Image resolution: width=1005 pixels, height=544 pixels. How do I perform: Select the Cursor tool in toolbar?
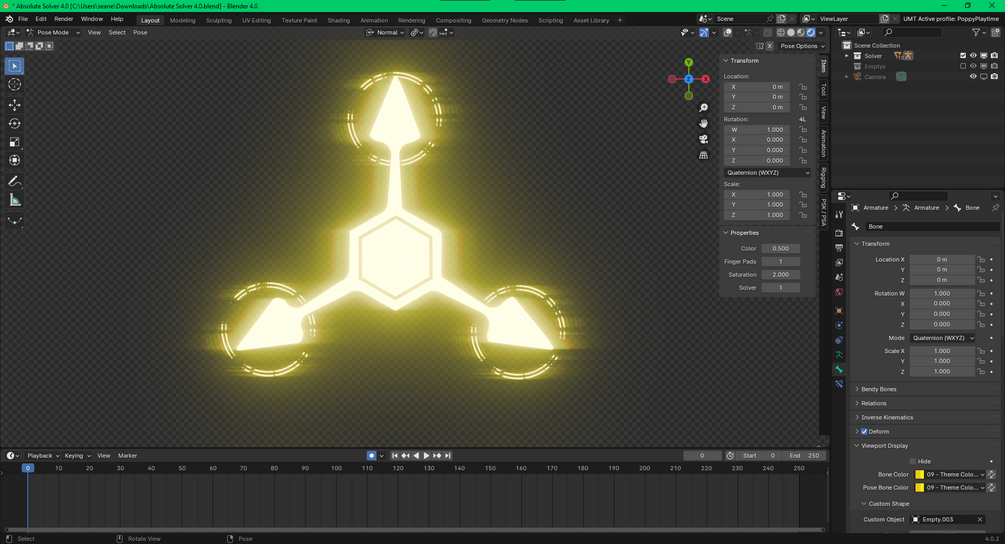point(15,85)
